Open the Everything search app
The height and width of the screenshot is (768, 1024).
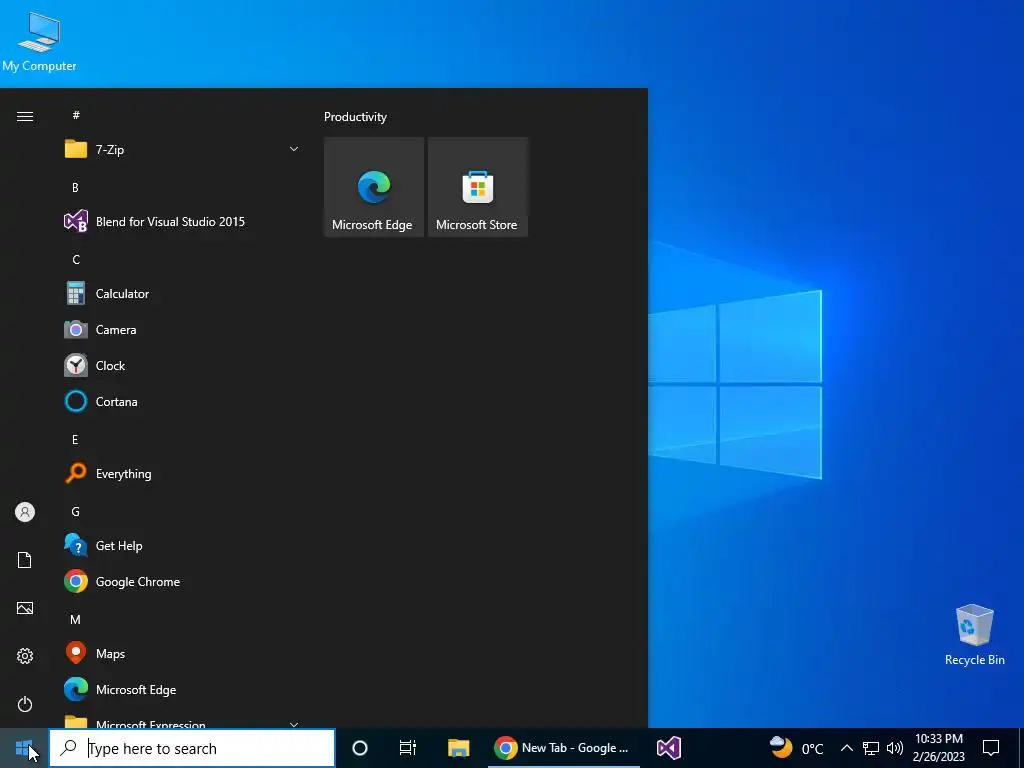[x=182, y=473]
